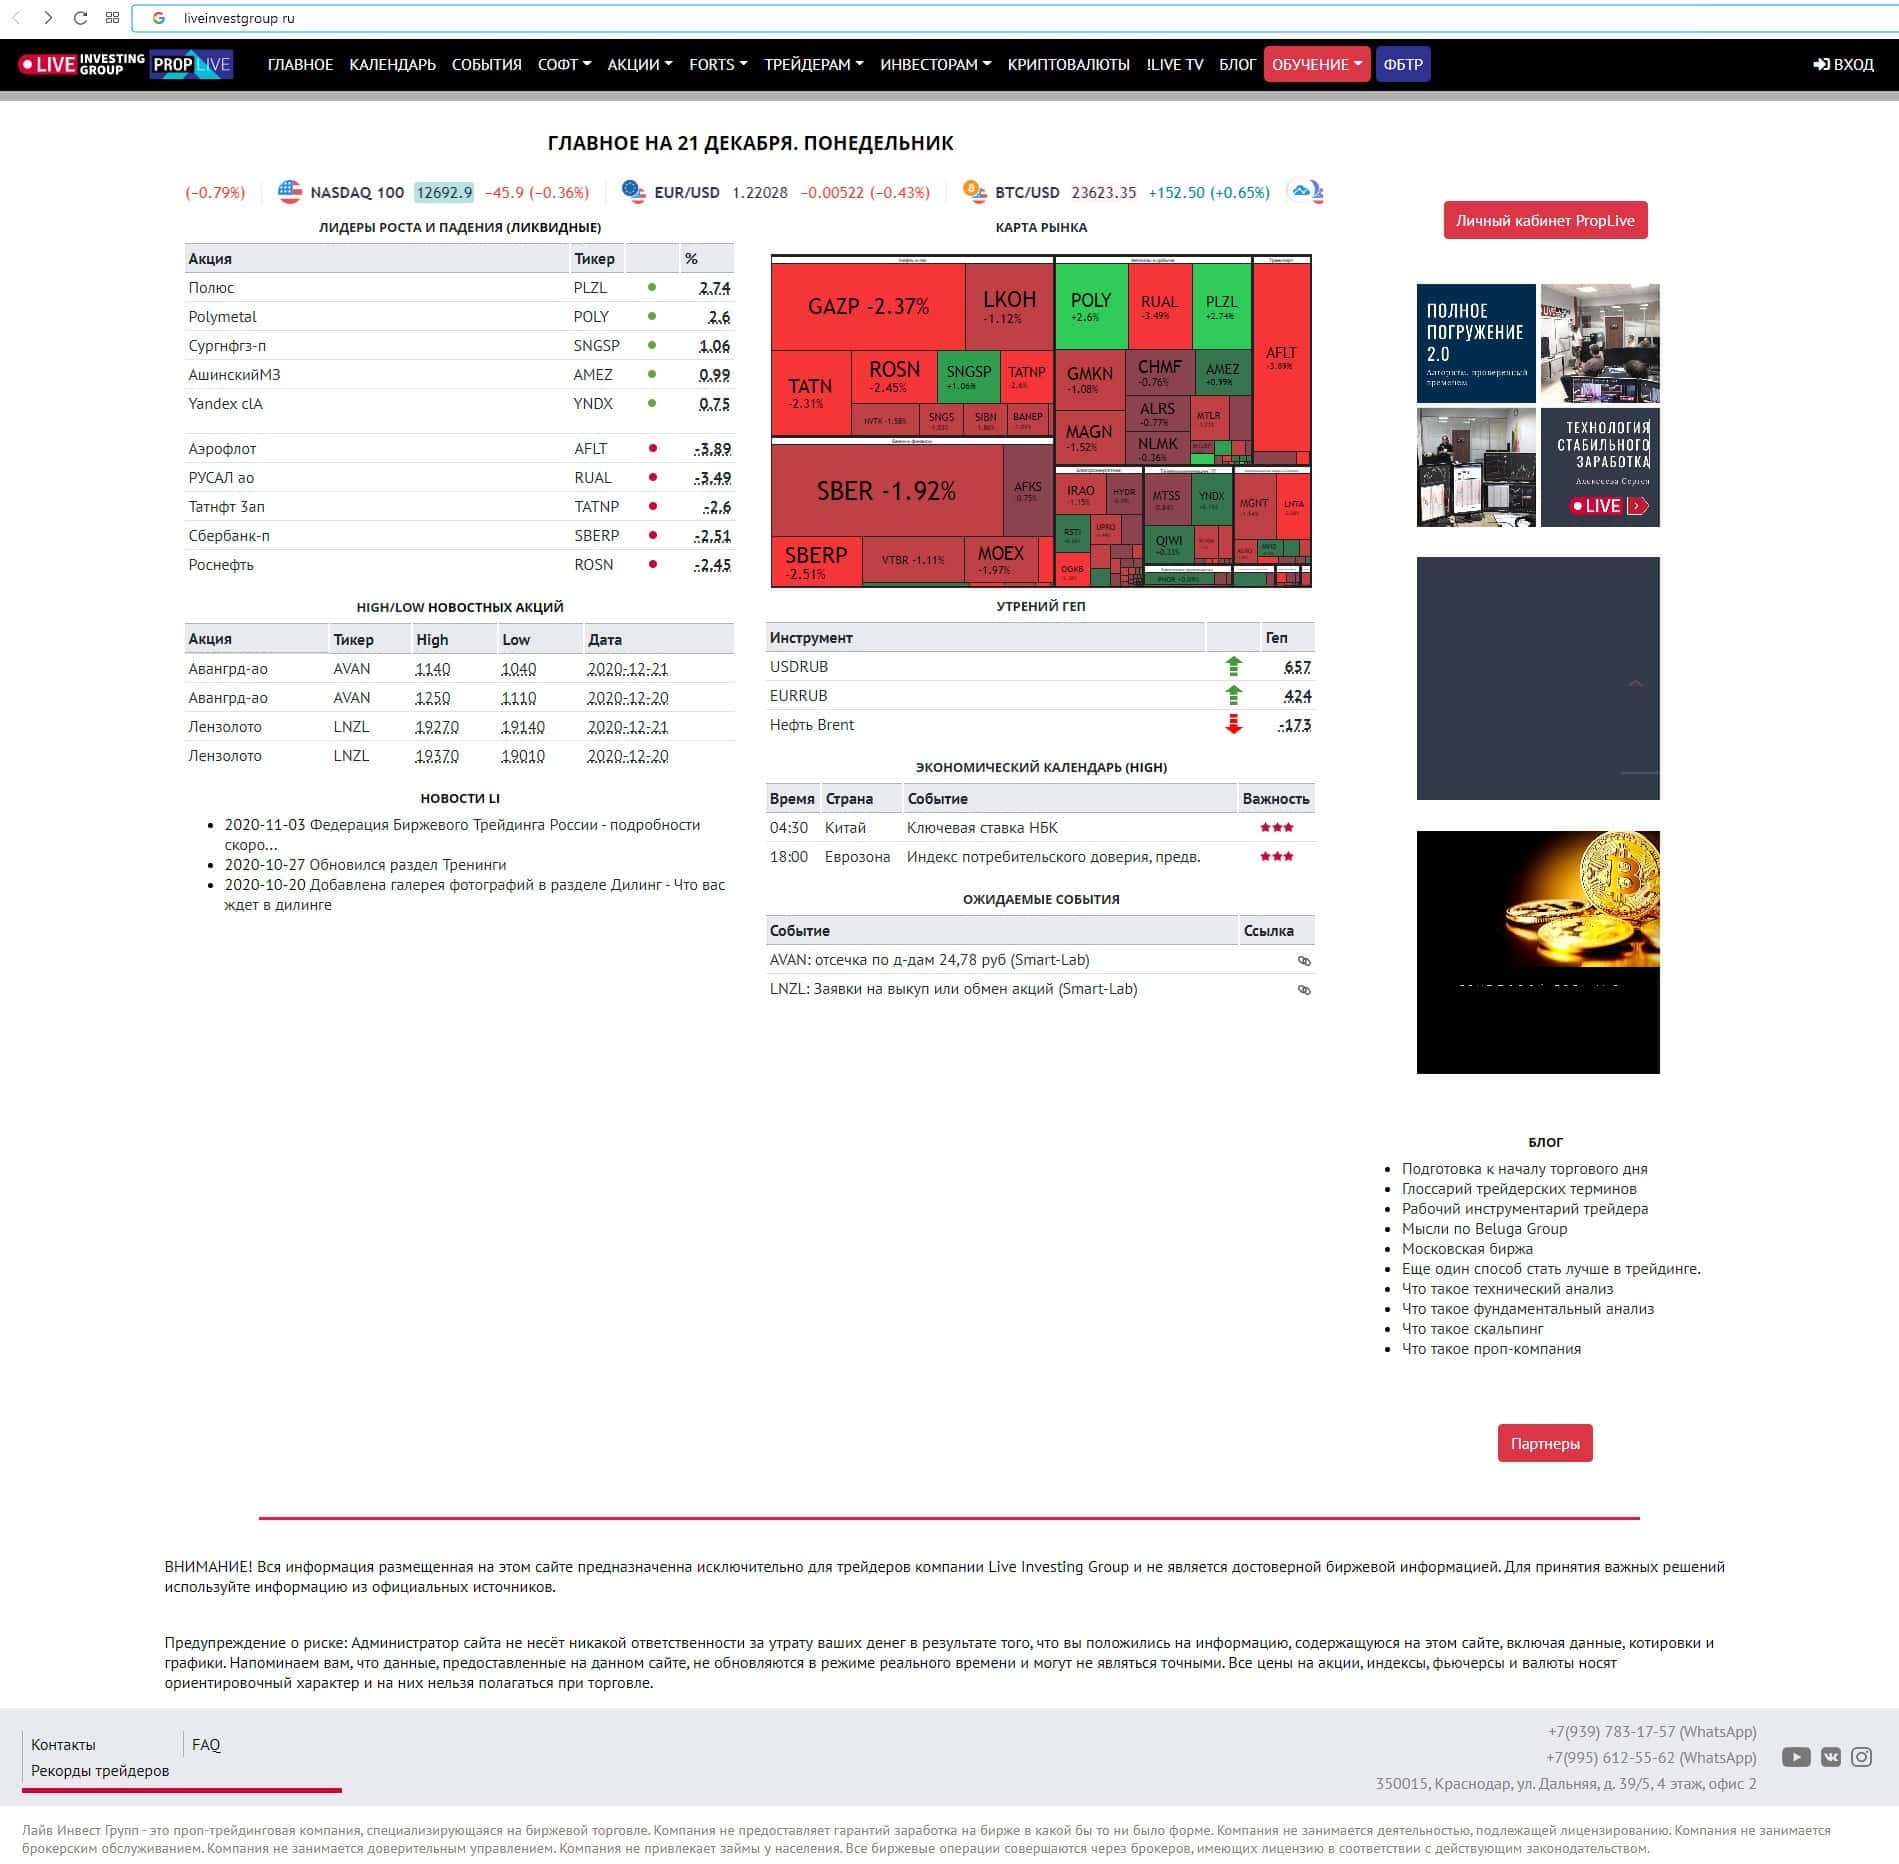Click the Партнеры button
Viewport: 1899px width, 1864px height.
click(1545, 1443)
